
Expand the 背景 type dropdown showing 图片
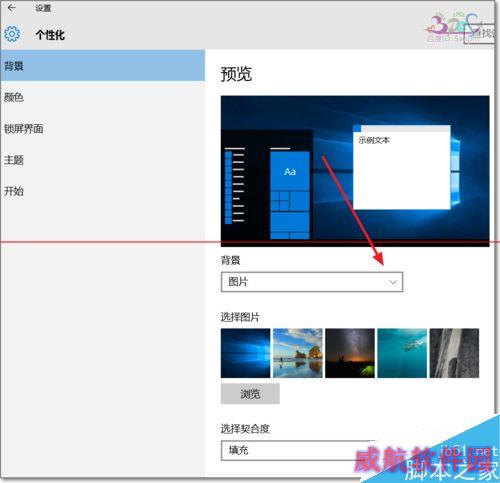click(312, 282)
